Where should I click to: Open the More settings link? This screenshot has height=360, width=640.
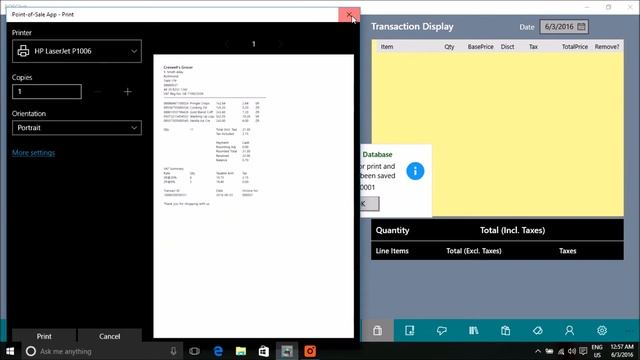click(x=33, y=153)
